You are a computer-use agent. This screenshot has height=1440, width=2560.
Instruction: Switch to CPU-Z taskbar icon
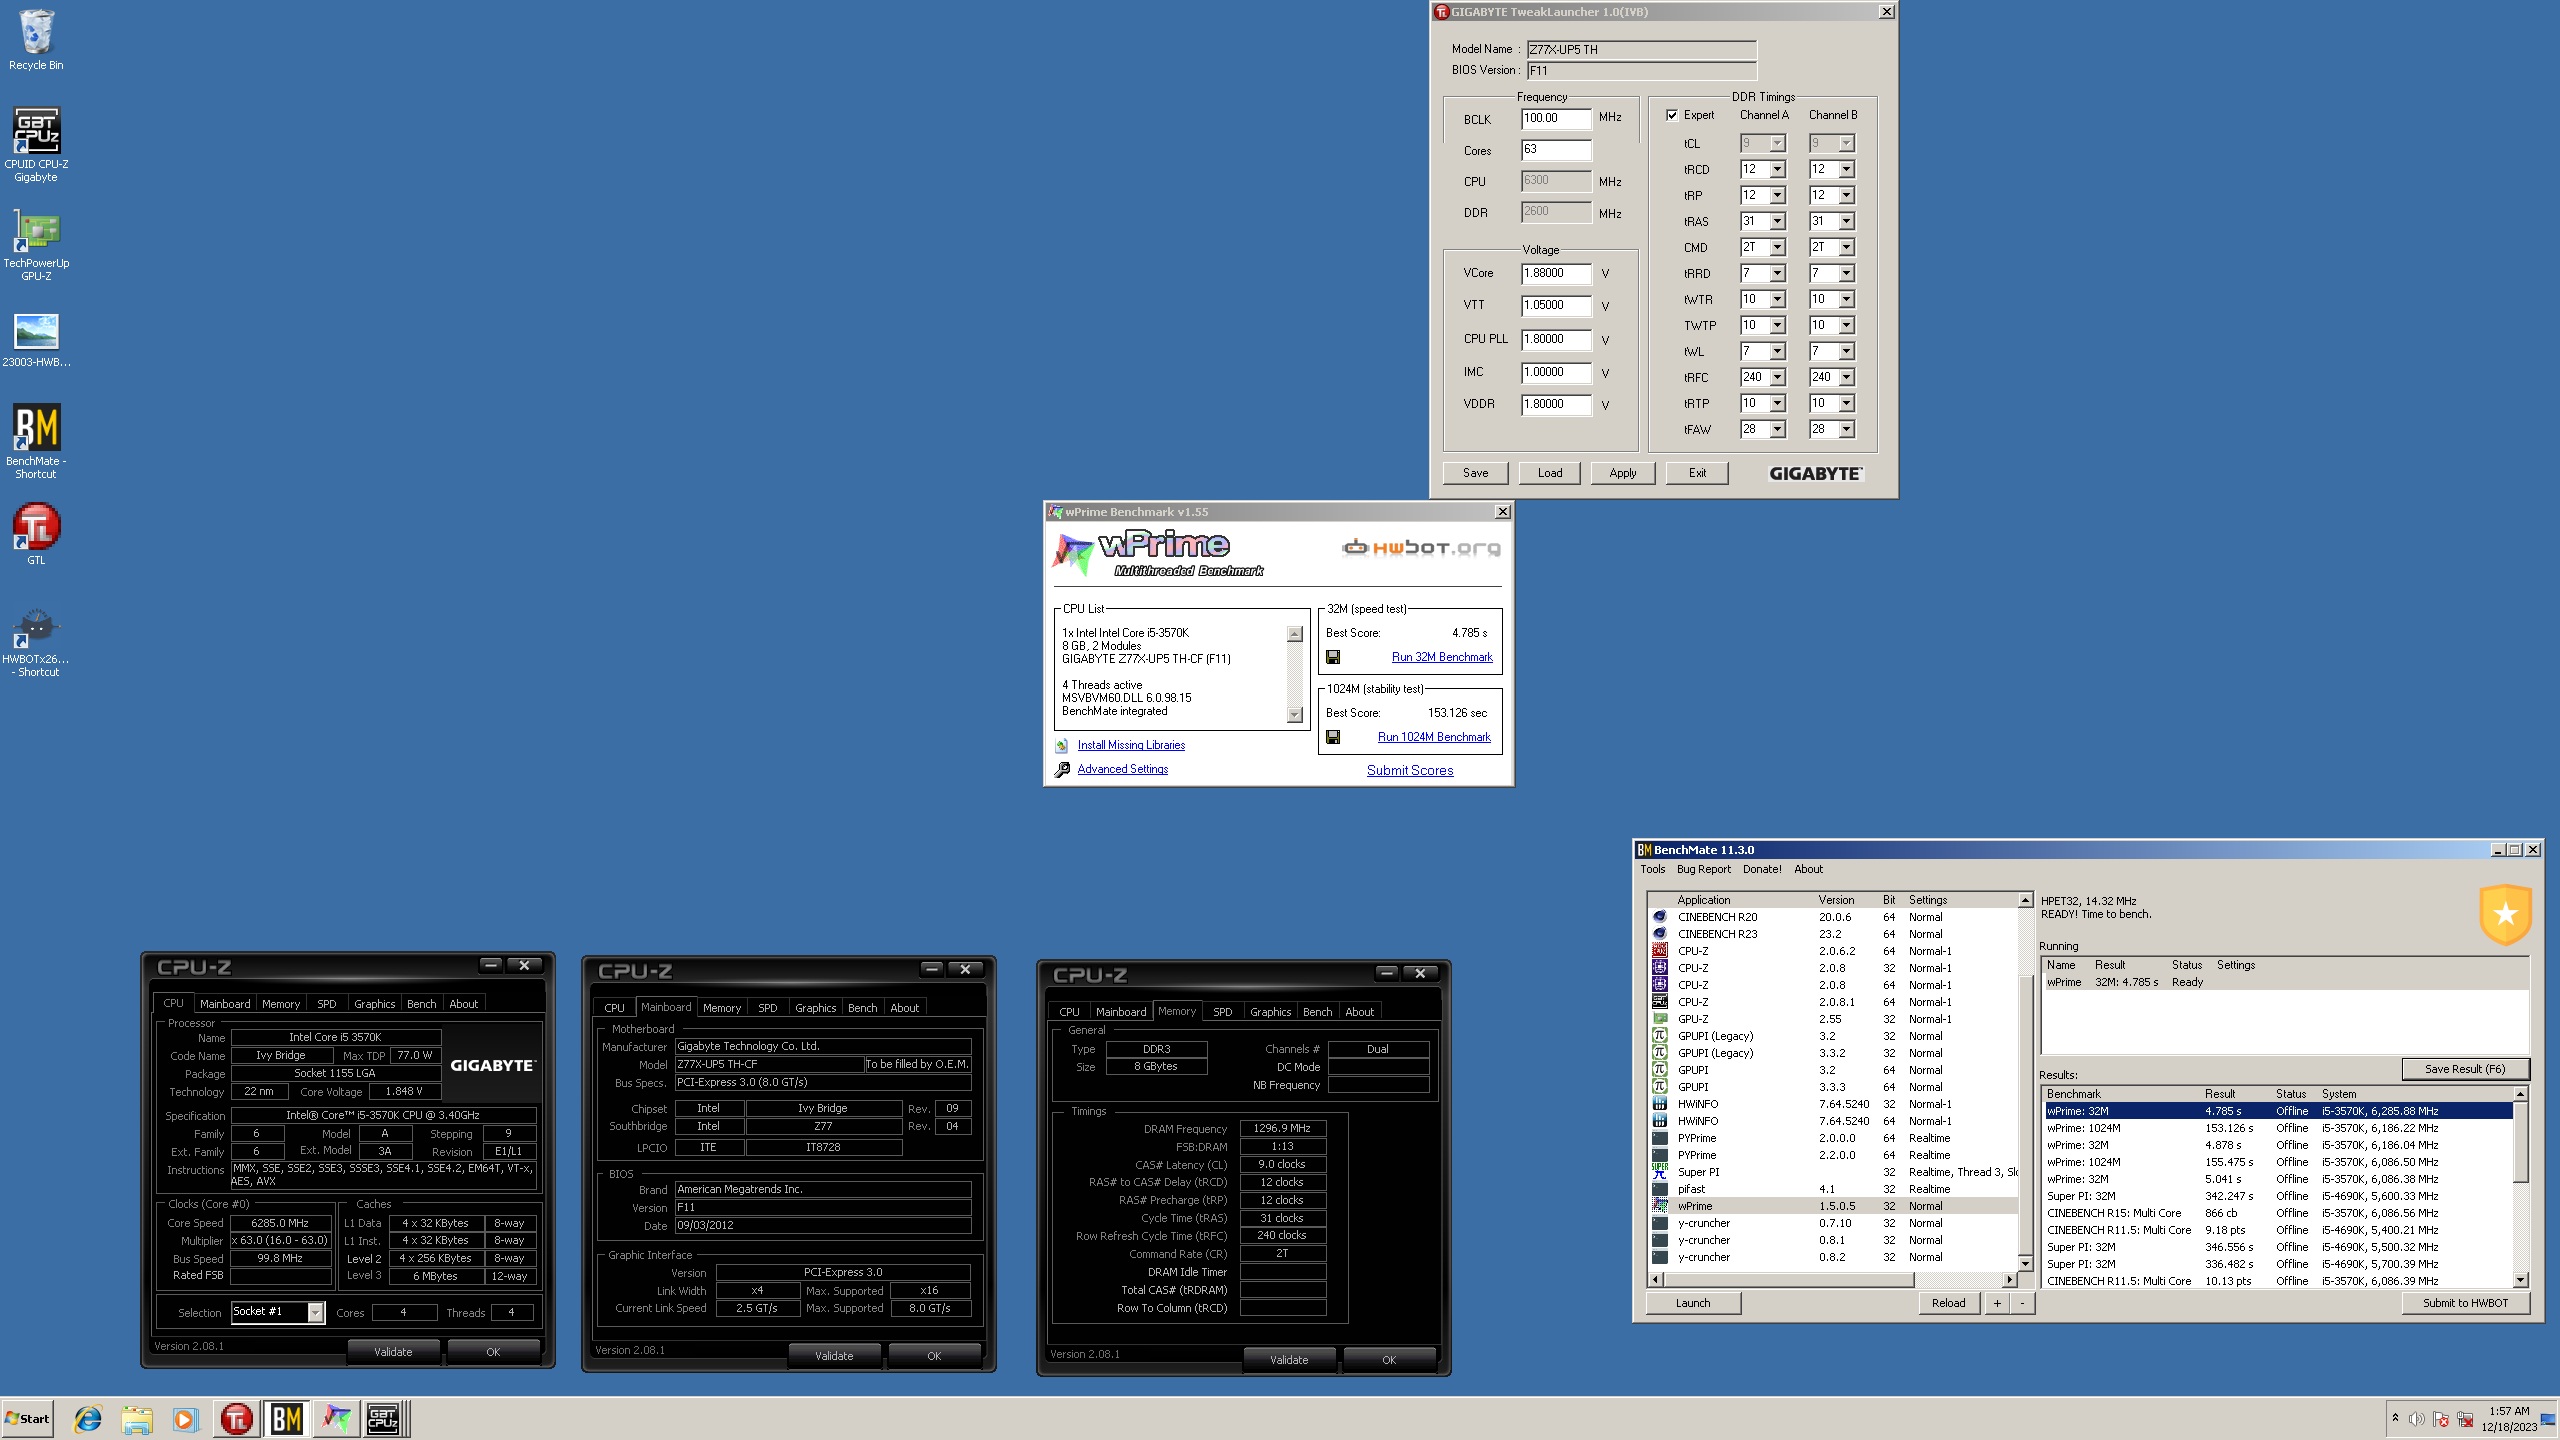(384, 1418)
